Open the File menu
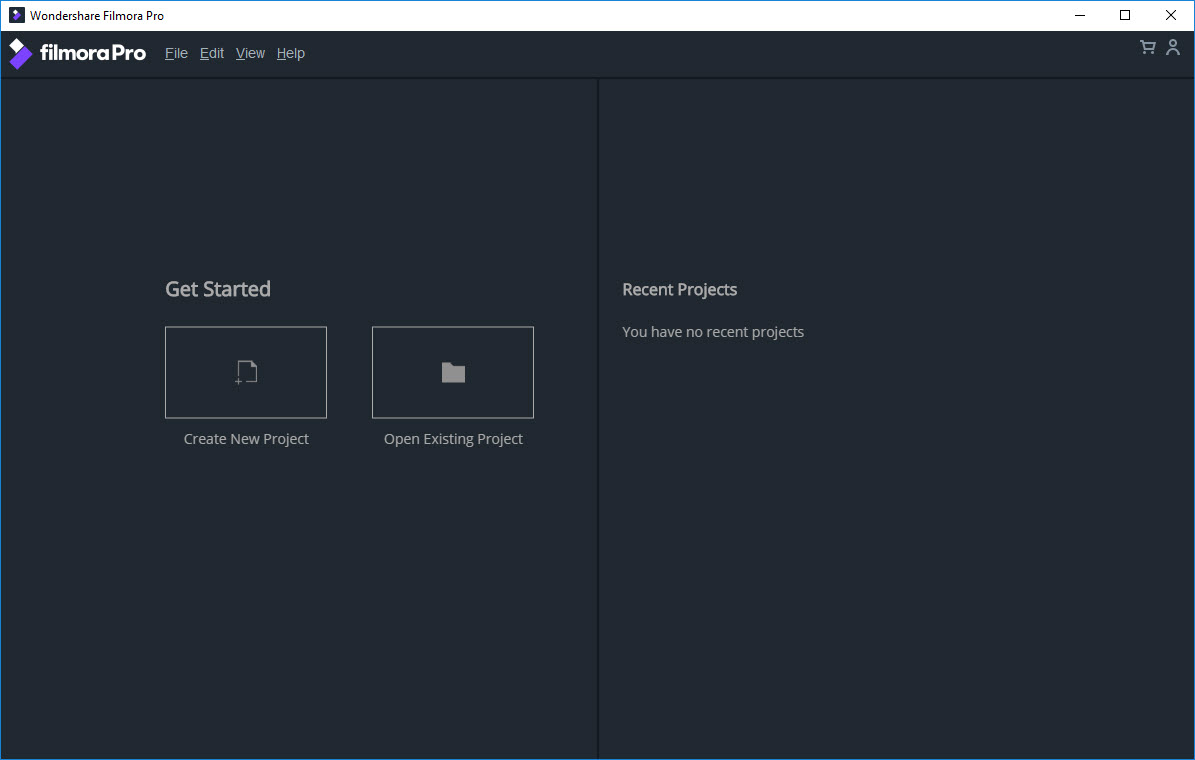 tap(176, 53)
